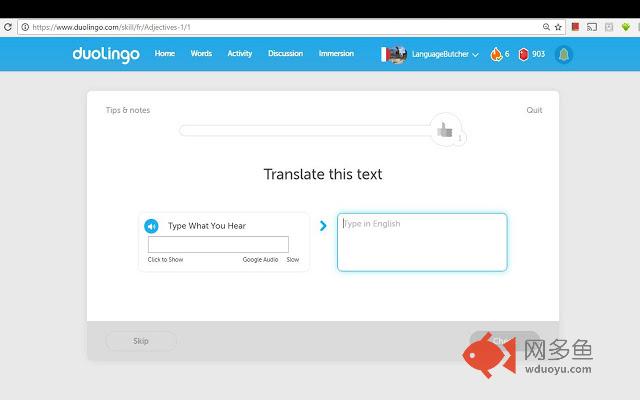This screenshot has height=400, width=640.
Task: Click the Slow audio link
Action: pyautogui.click(x=293, y=260)
